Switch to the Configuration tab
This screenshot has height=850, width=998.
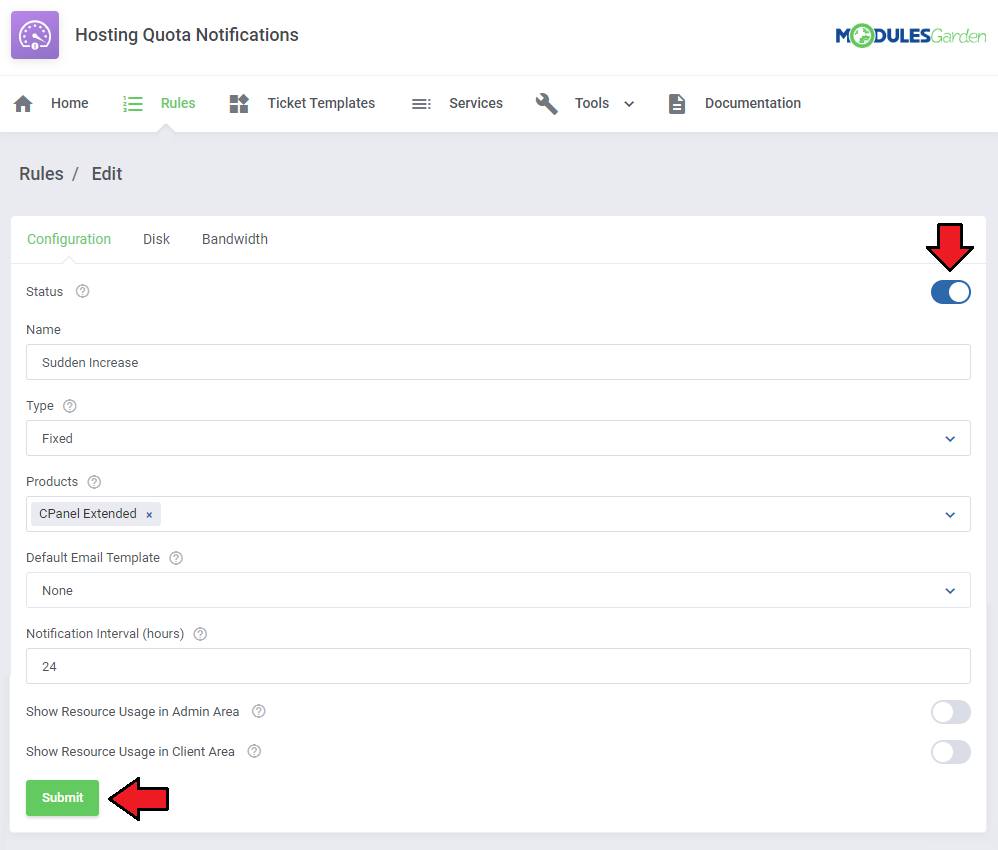coord(69,239)
